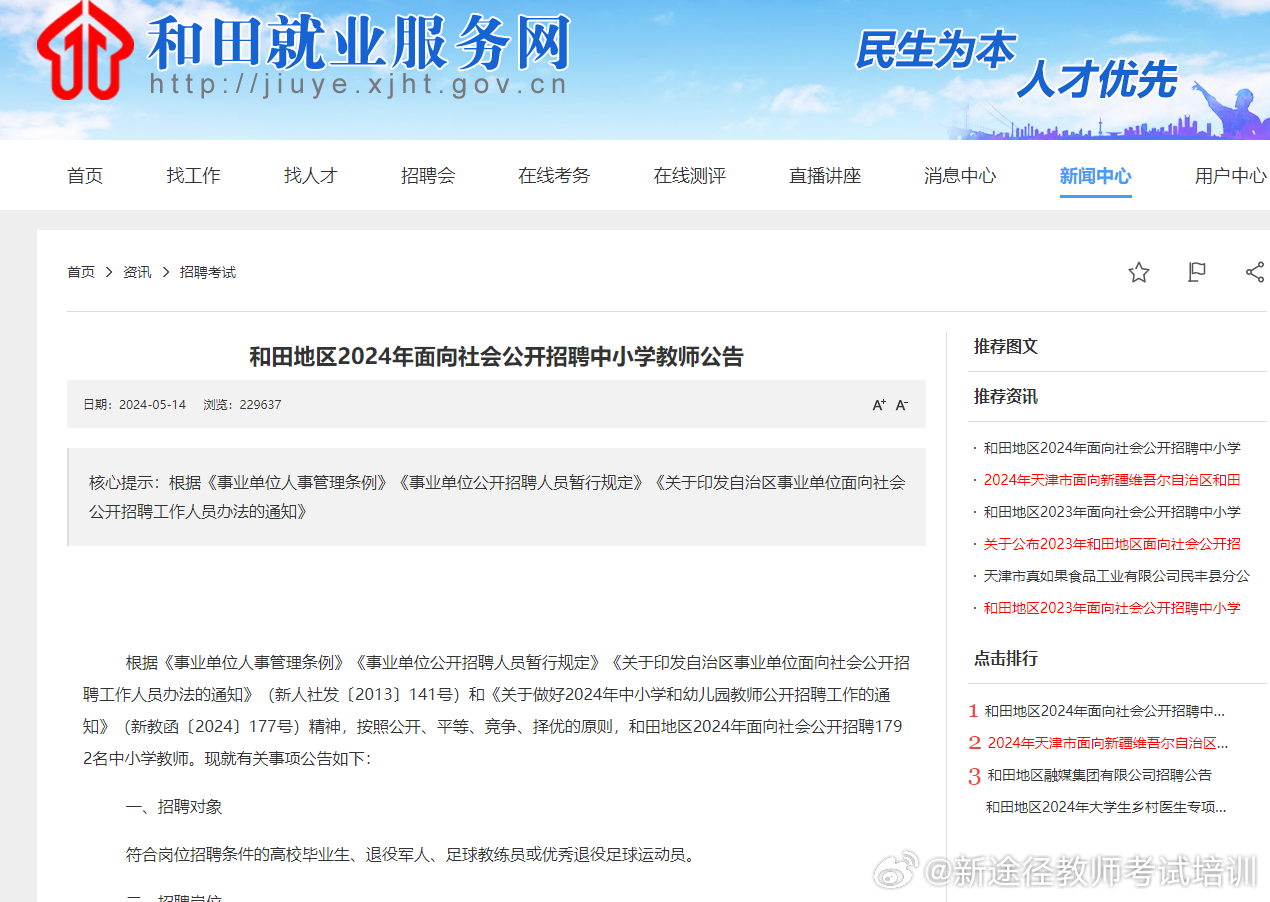Click the red site logo
This screenshot has width=1270, height=902.
[x=85, y=50]
